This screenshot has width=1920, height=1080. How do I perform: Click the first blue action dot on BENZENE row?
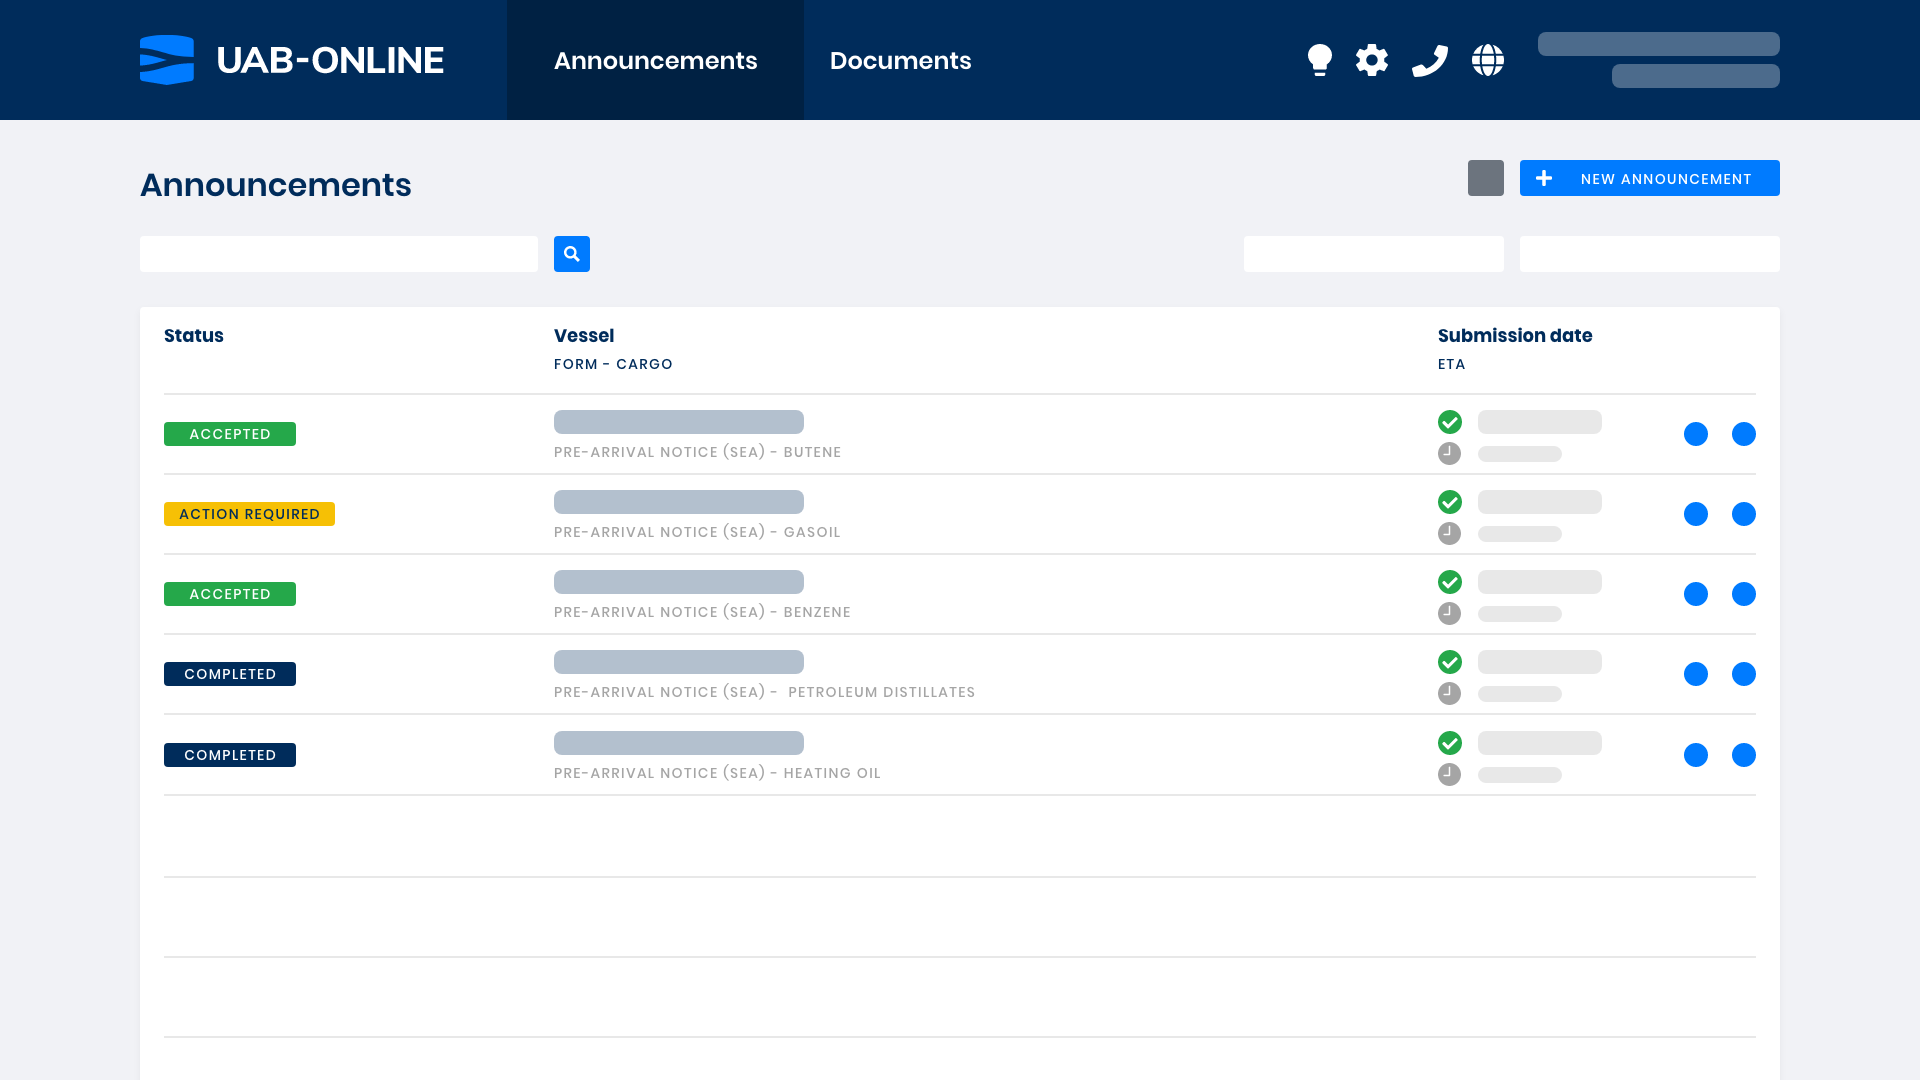pos(1696,594)
